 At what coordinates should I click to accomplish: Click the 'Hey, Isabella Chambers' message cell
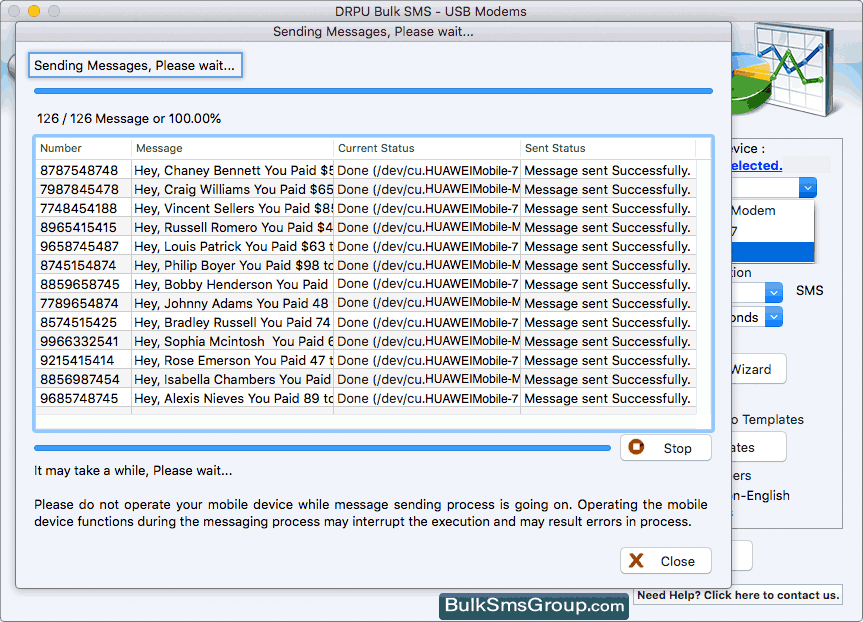[233, 379]
